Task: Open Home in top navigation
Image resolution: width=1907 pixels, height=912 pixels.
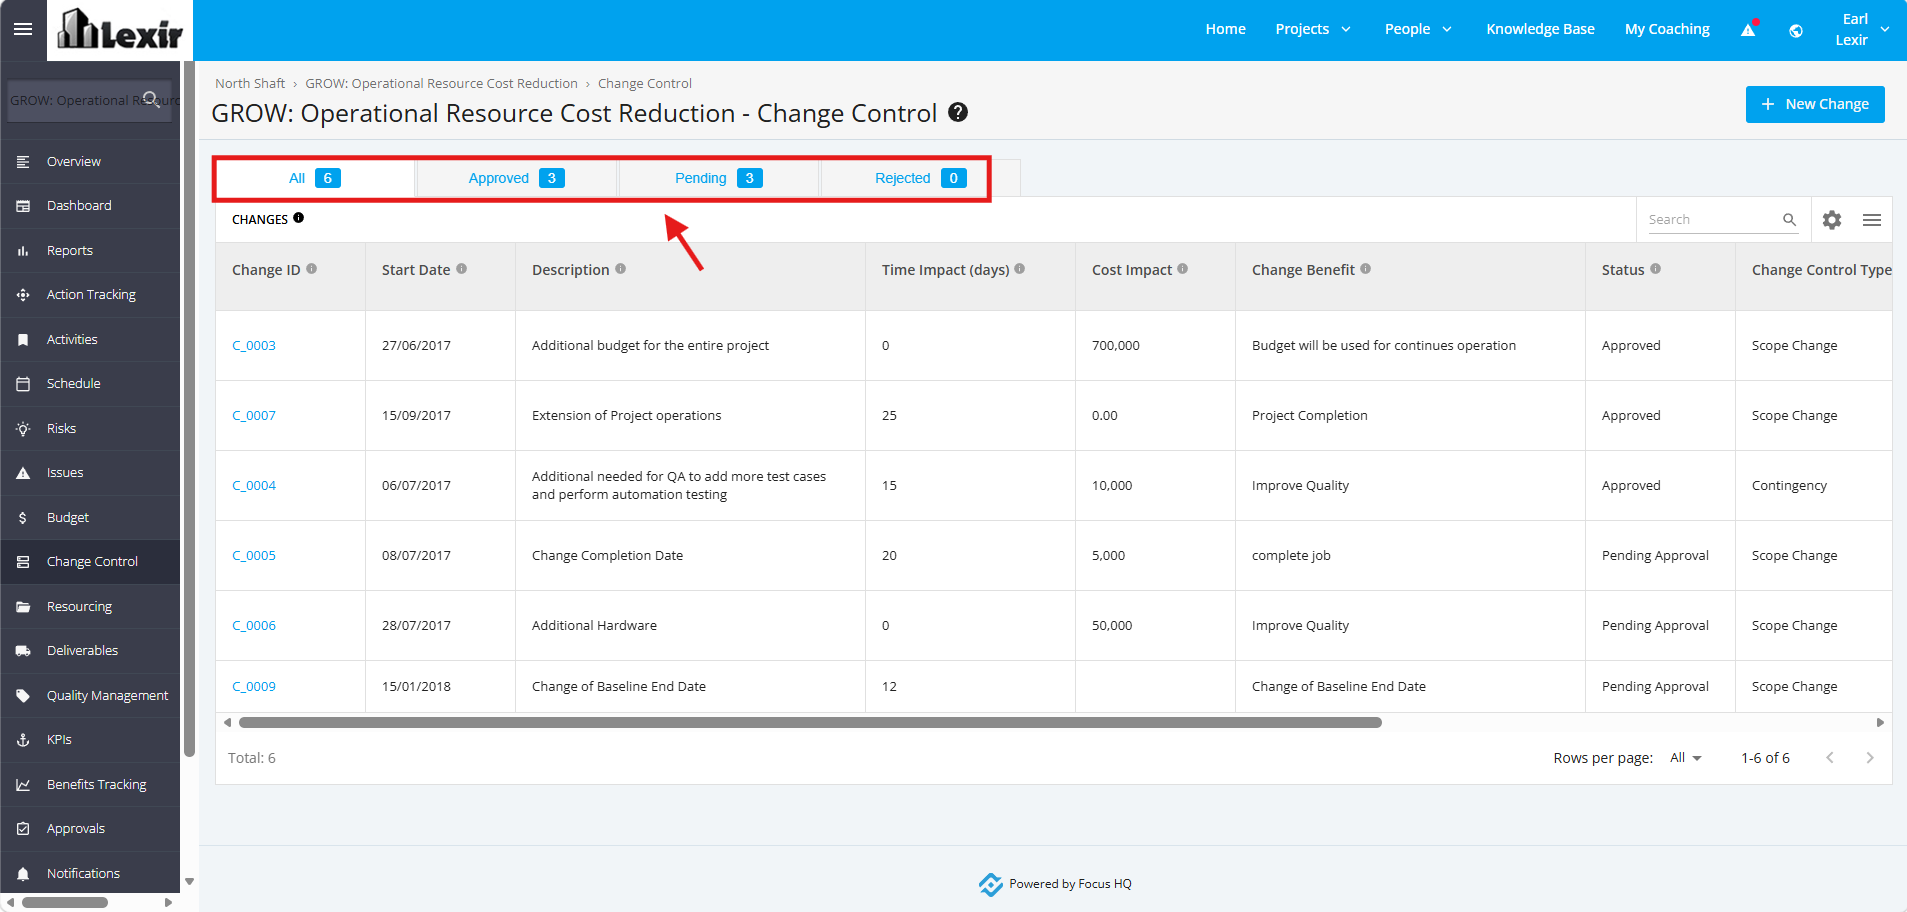Action: 1225,29
